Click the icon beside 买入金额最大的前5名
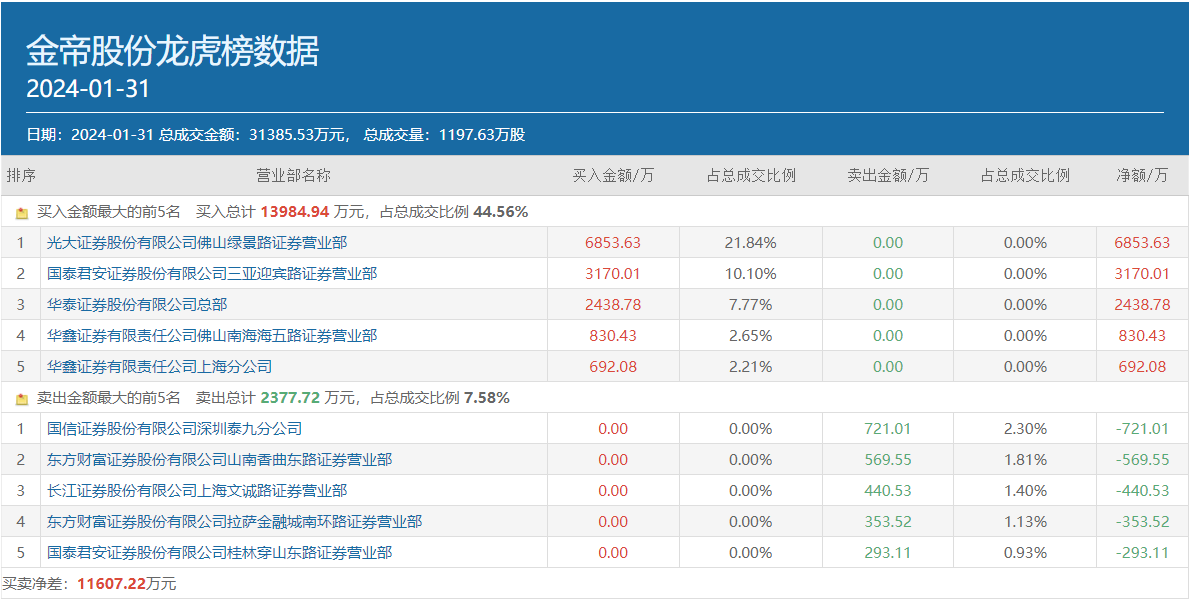Image resolution: width=1191 pixels, height=601 pixels. (22, 214)
